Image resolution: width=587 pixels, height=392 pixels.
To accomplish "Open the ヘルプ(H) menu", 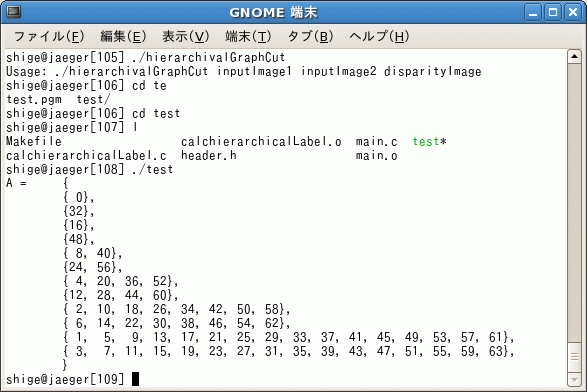I will coord(379,36).
